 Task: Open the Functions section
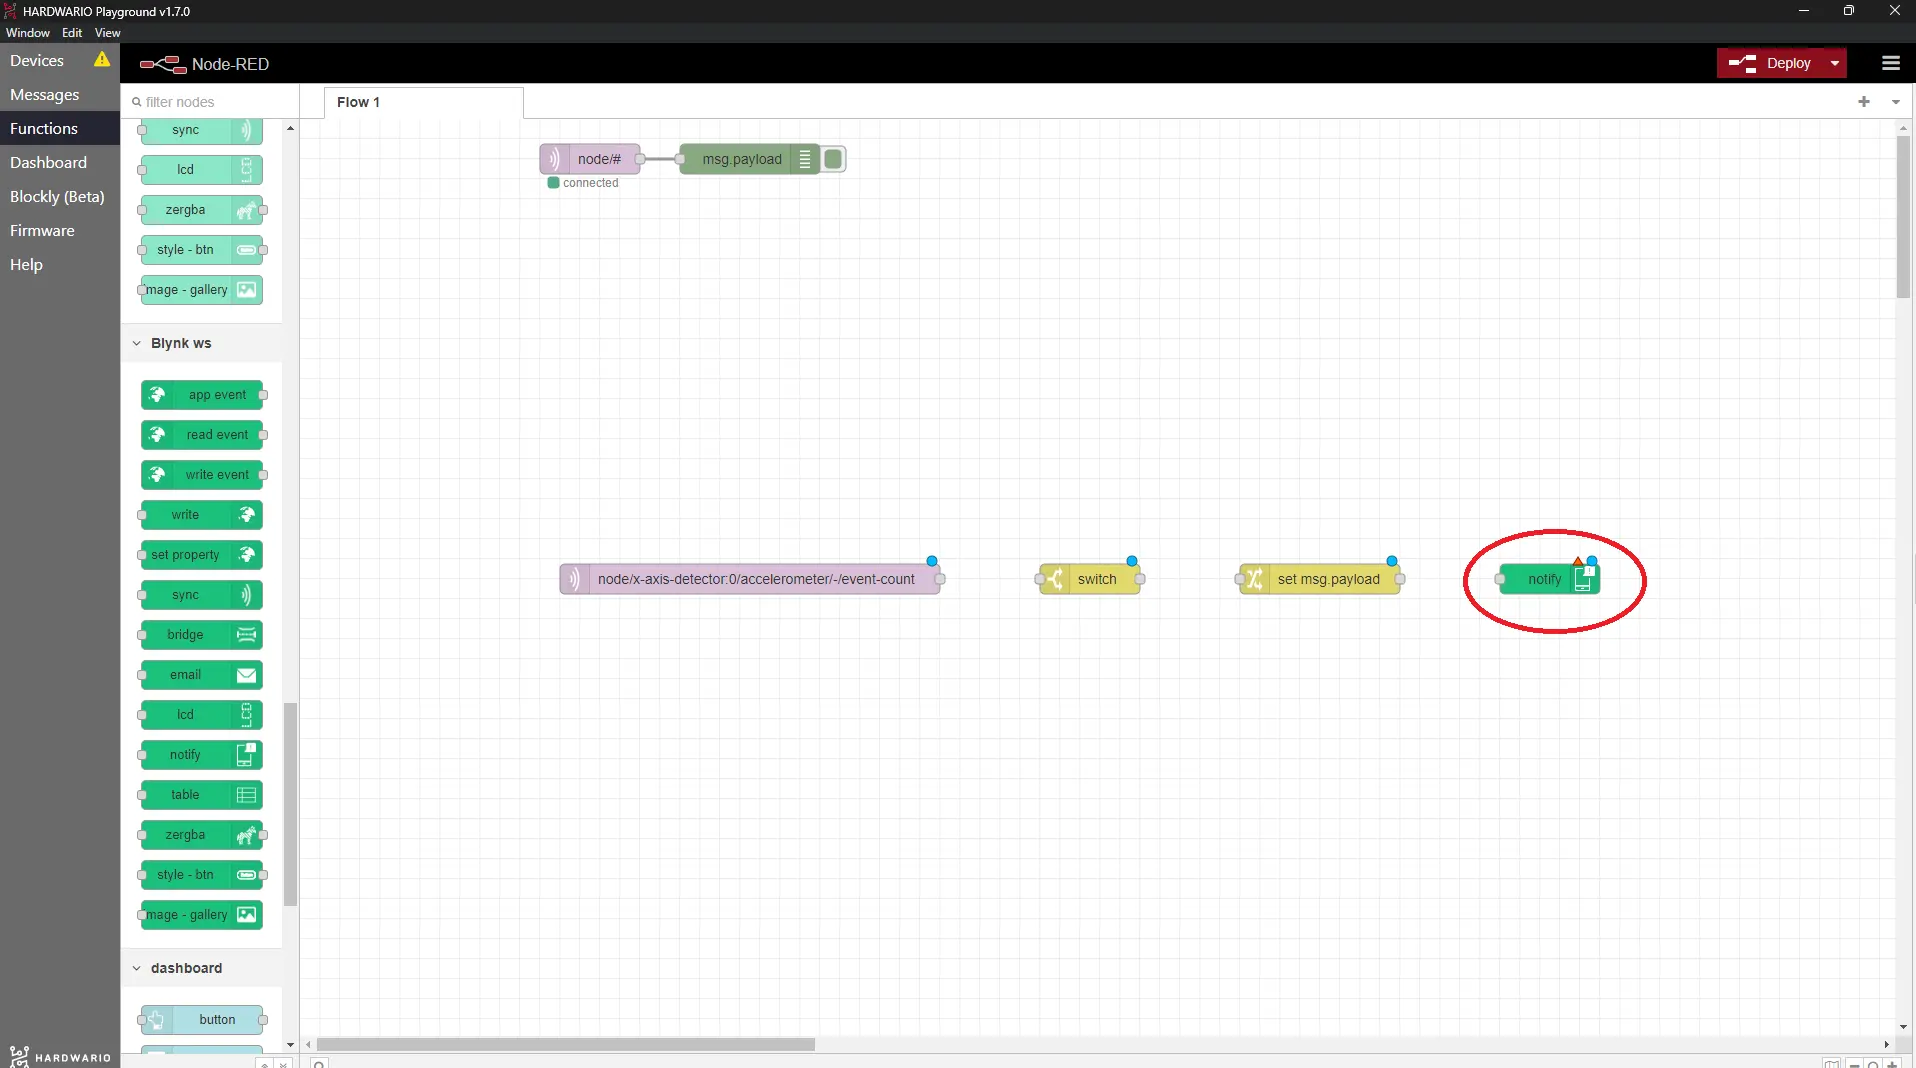44,128
